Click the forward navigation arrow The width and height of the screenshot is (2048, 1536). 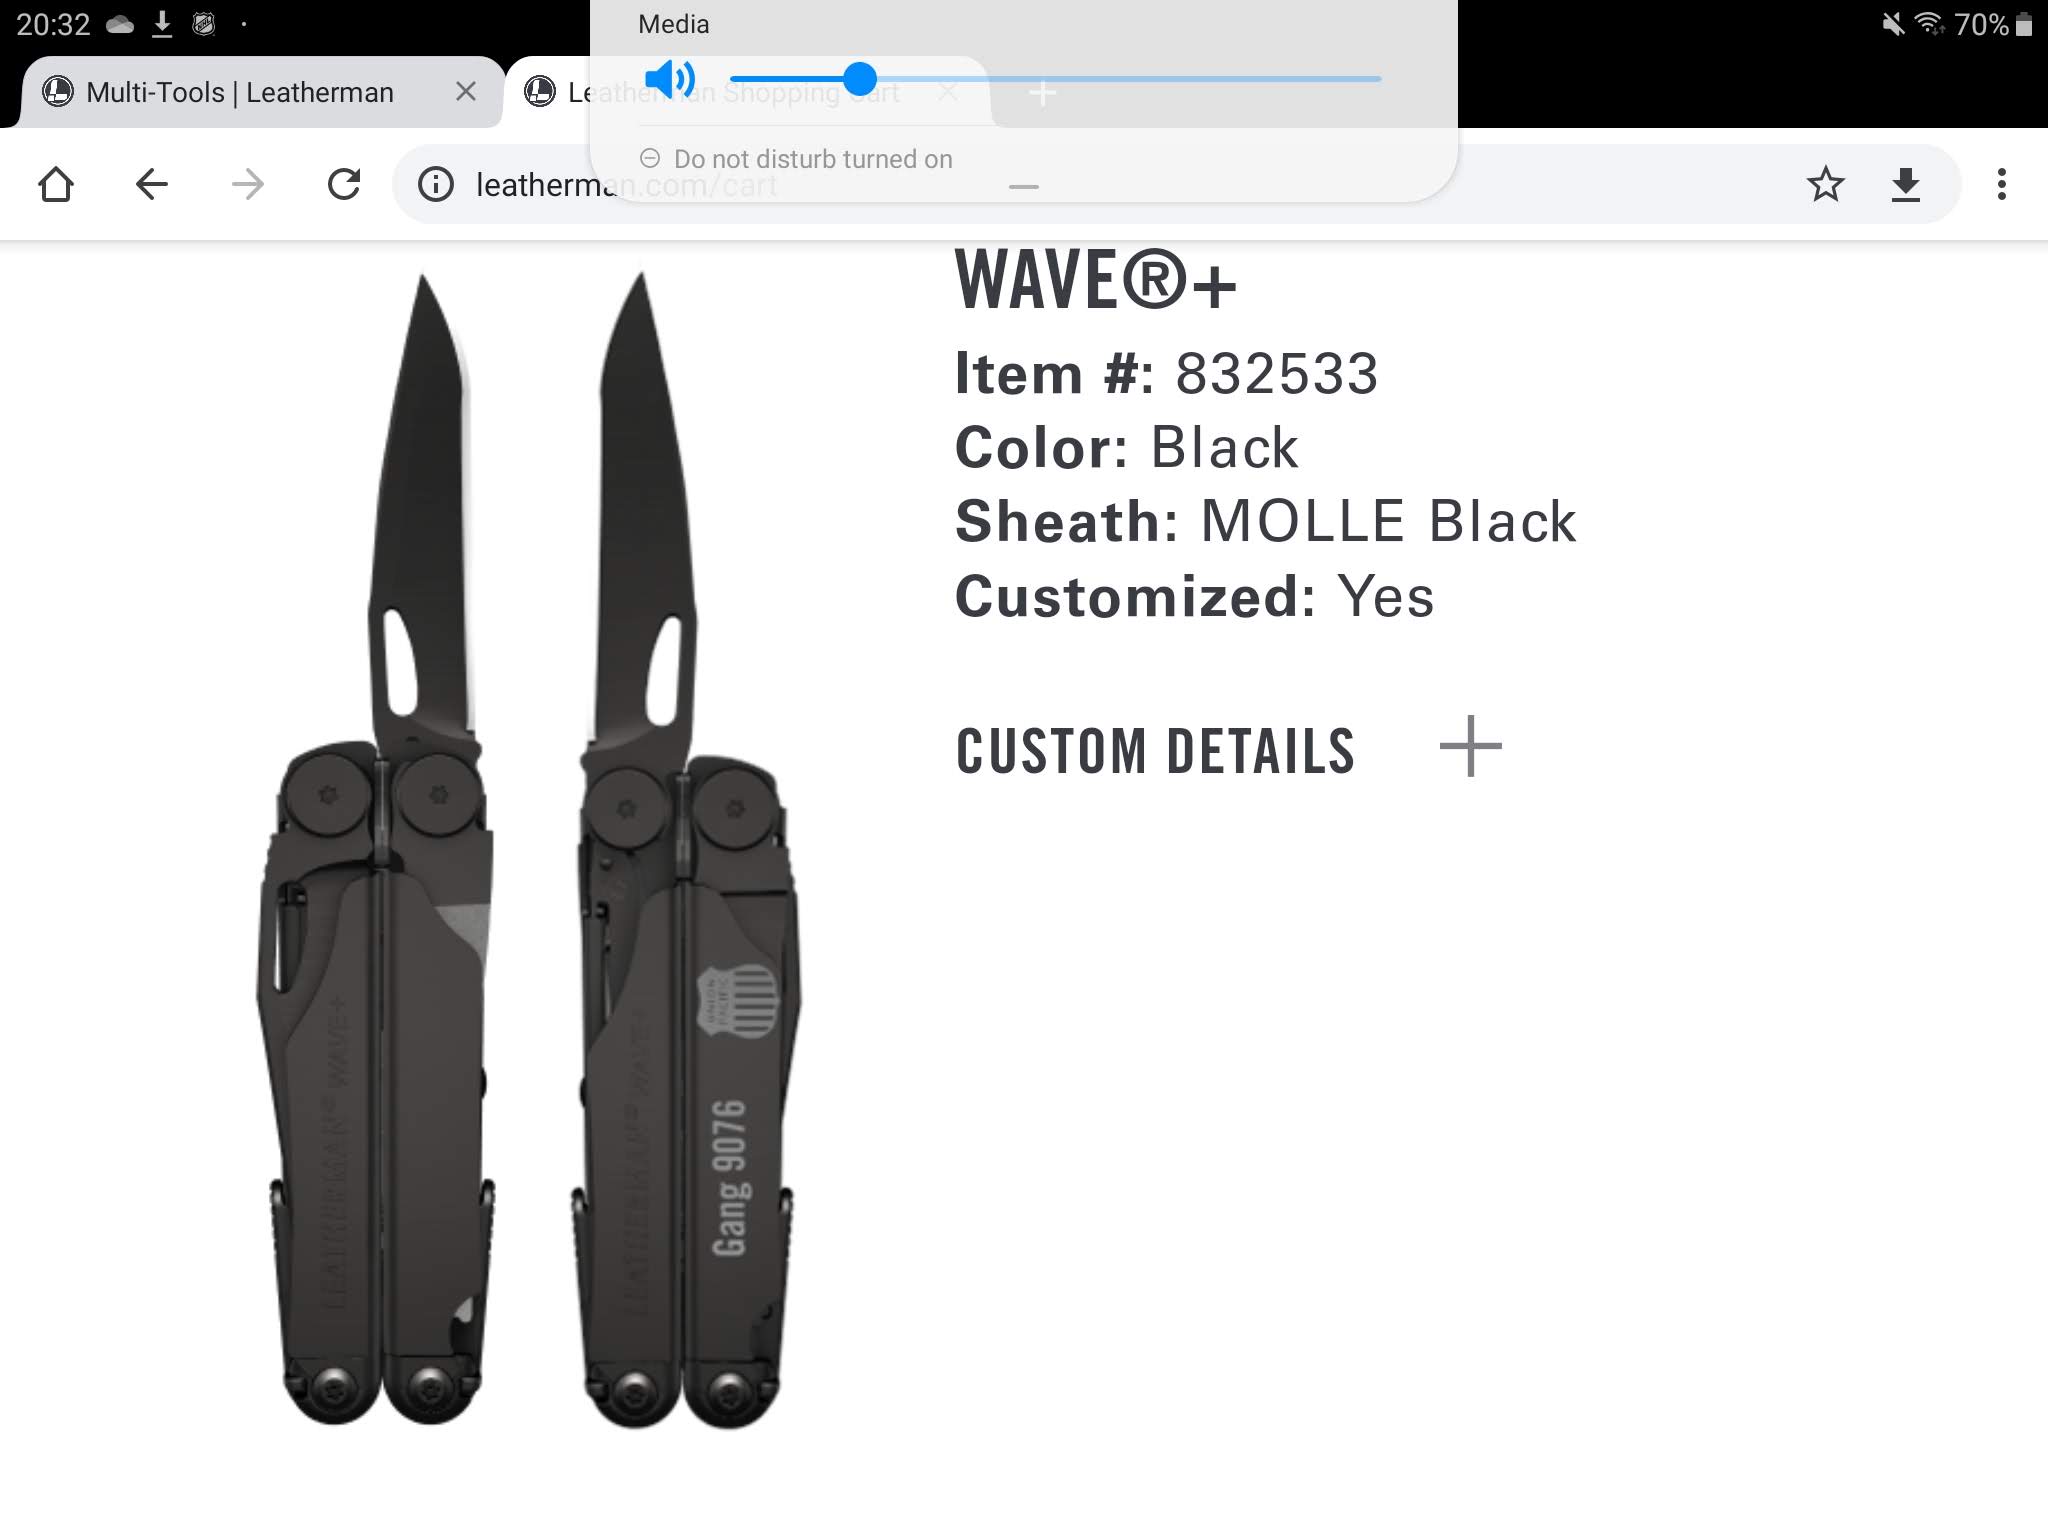tap(247, 184)
